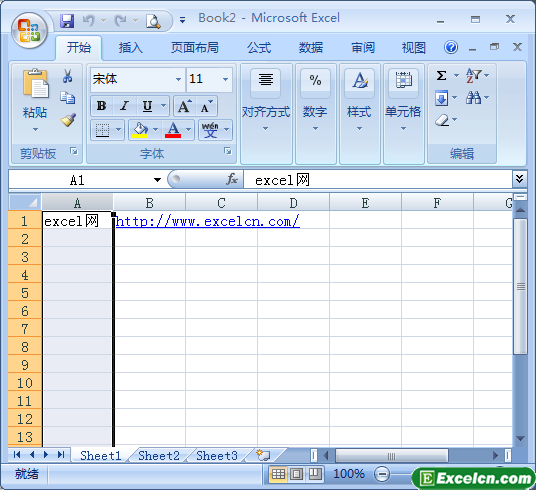Screen dimensions: 536x490
Task: Toggle Bold formatting
Action: pos(102,106)
